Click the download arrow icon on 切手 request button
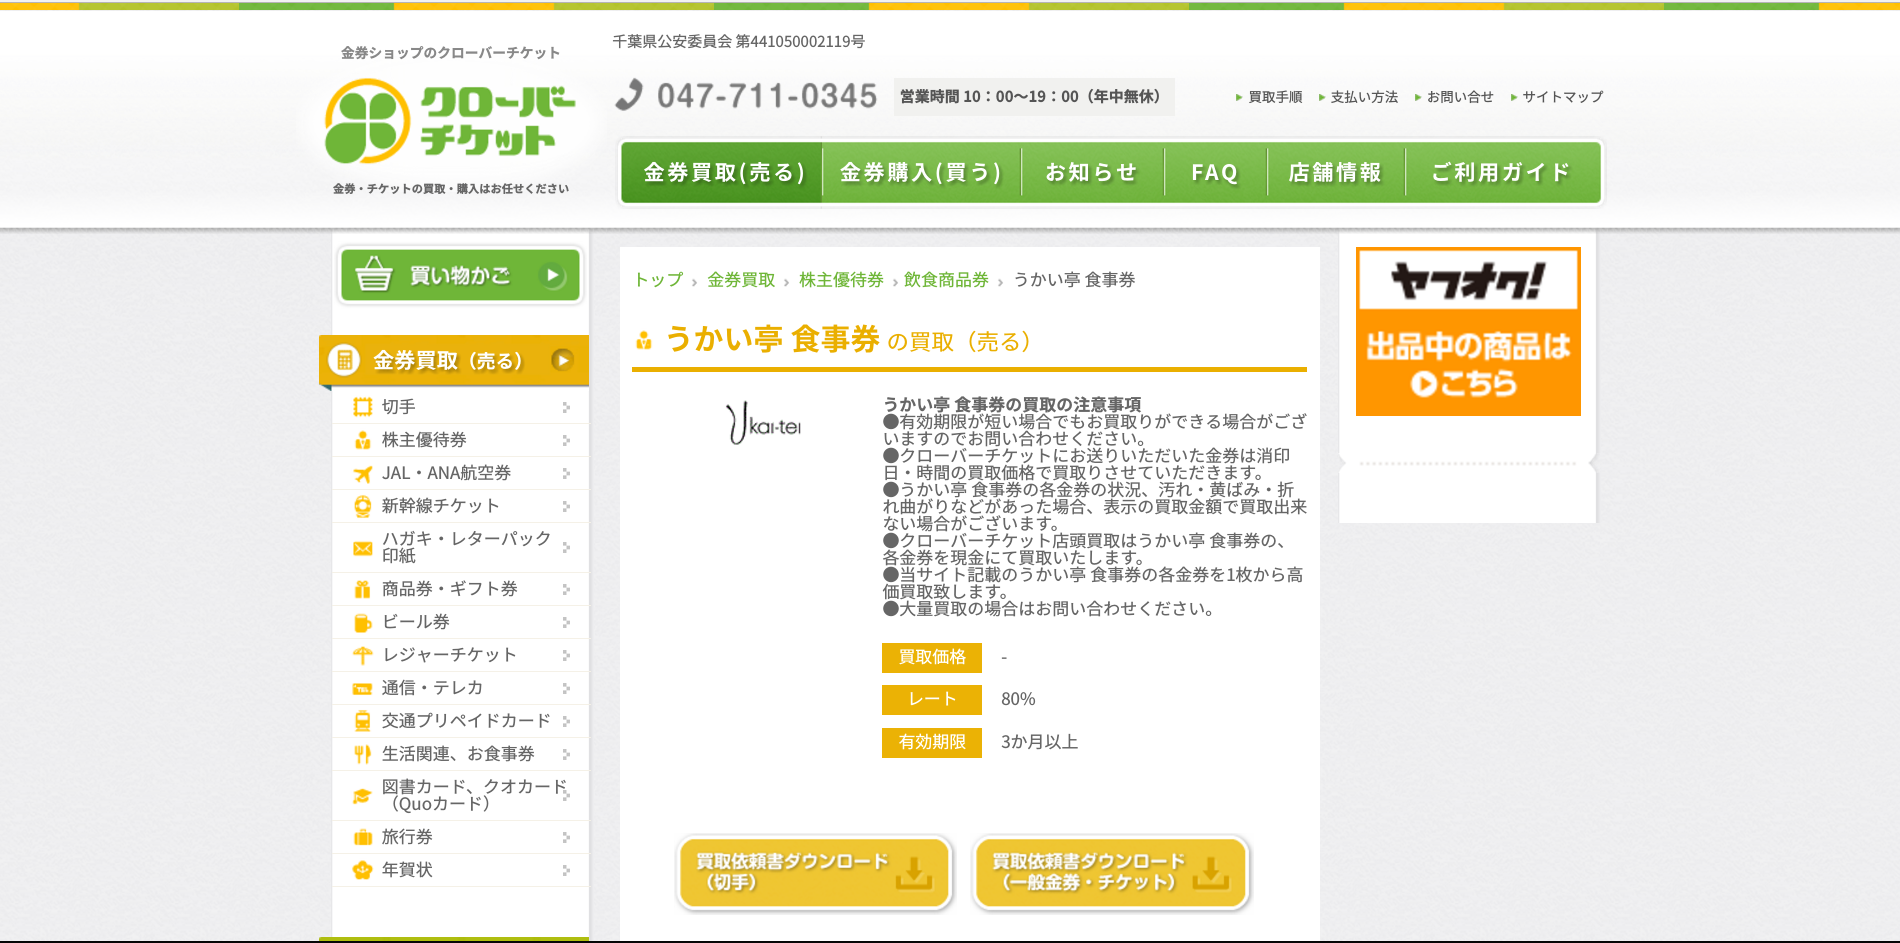The width and height of the screenshot is (1900, 943). pos(913,872)
